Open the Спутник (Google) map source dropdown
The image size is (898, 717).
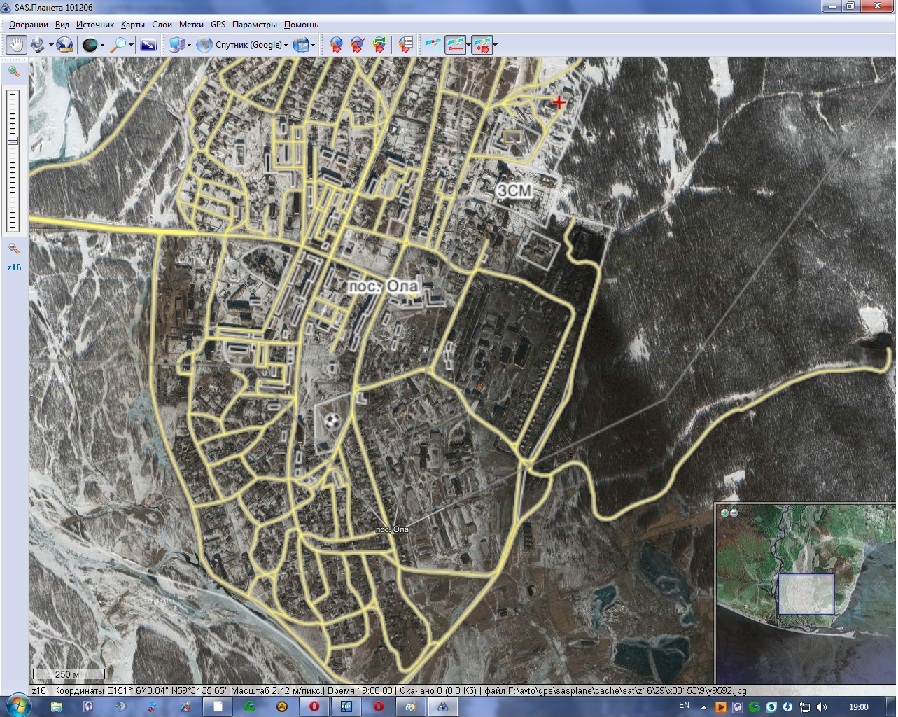click(x=243, y=44)
